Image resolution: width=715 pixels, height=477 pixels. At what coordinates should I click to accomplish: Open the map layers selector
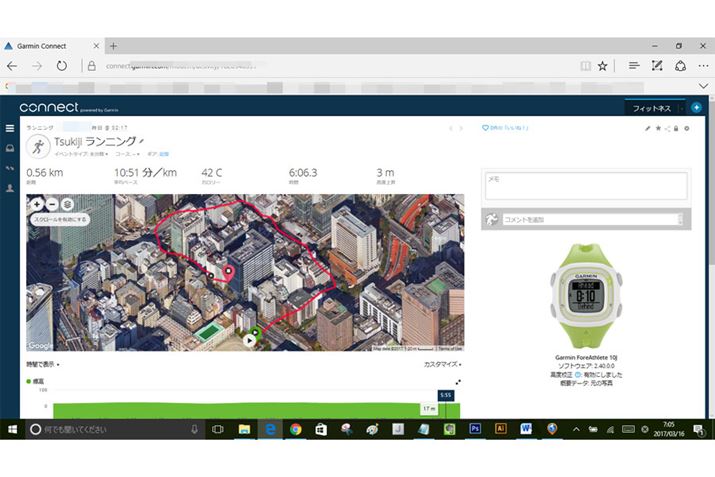click(67, 203)
